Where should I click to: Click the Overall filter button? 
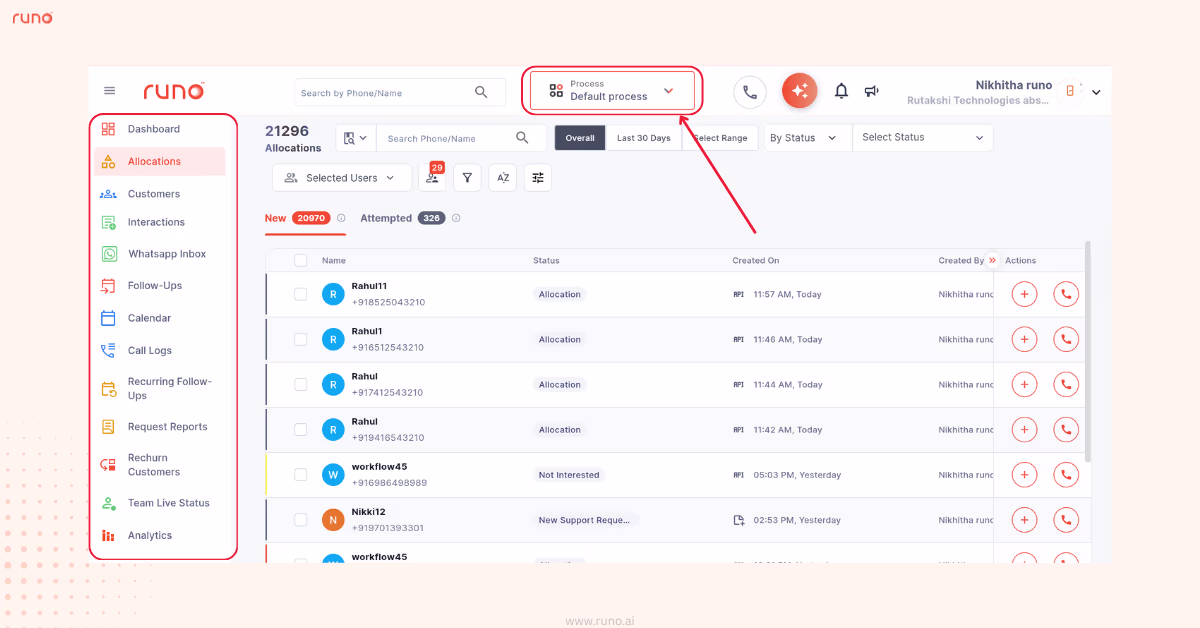(580, 137)
